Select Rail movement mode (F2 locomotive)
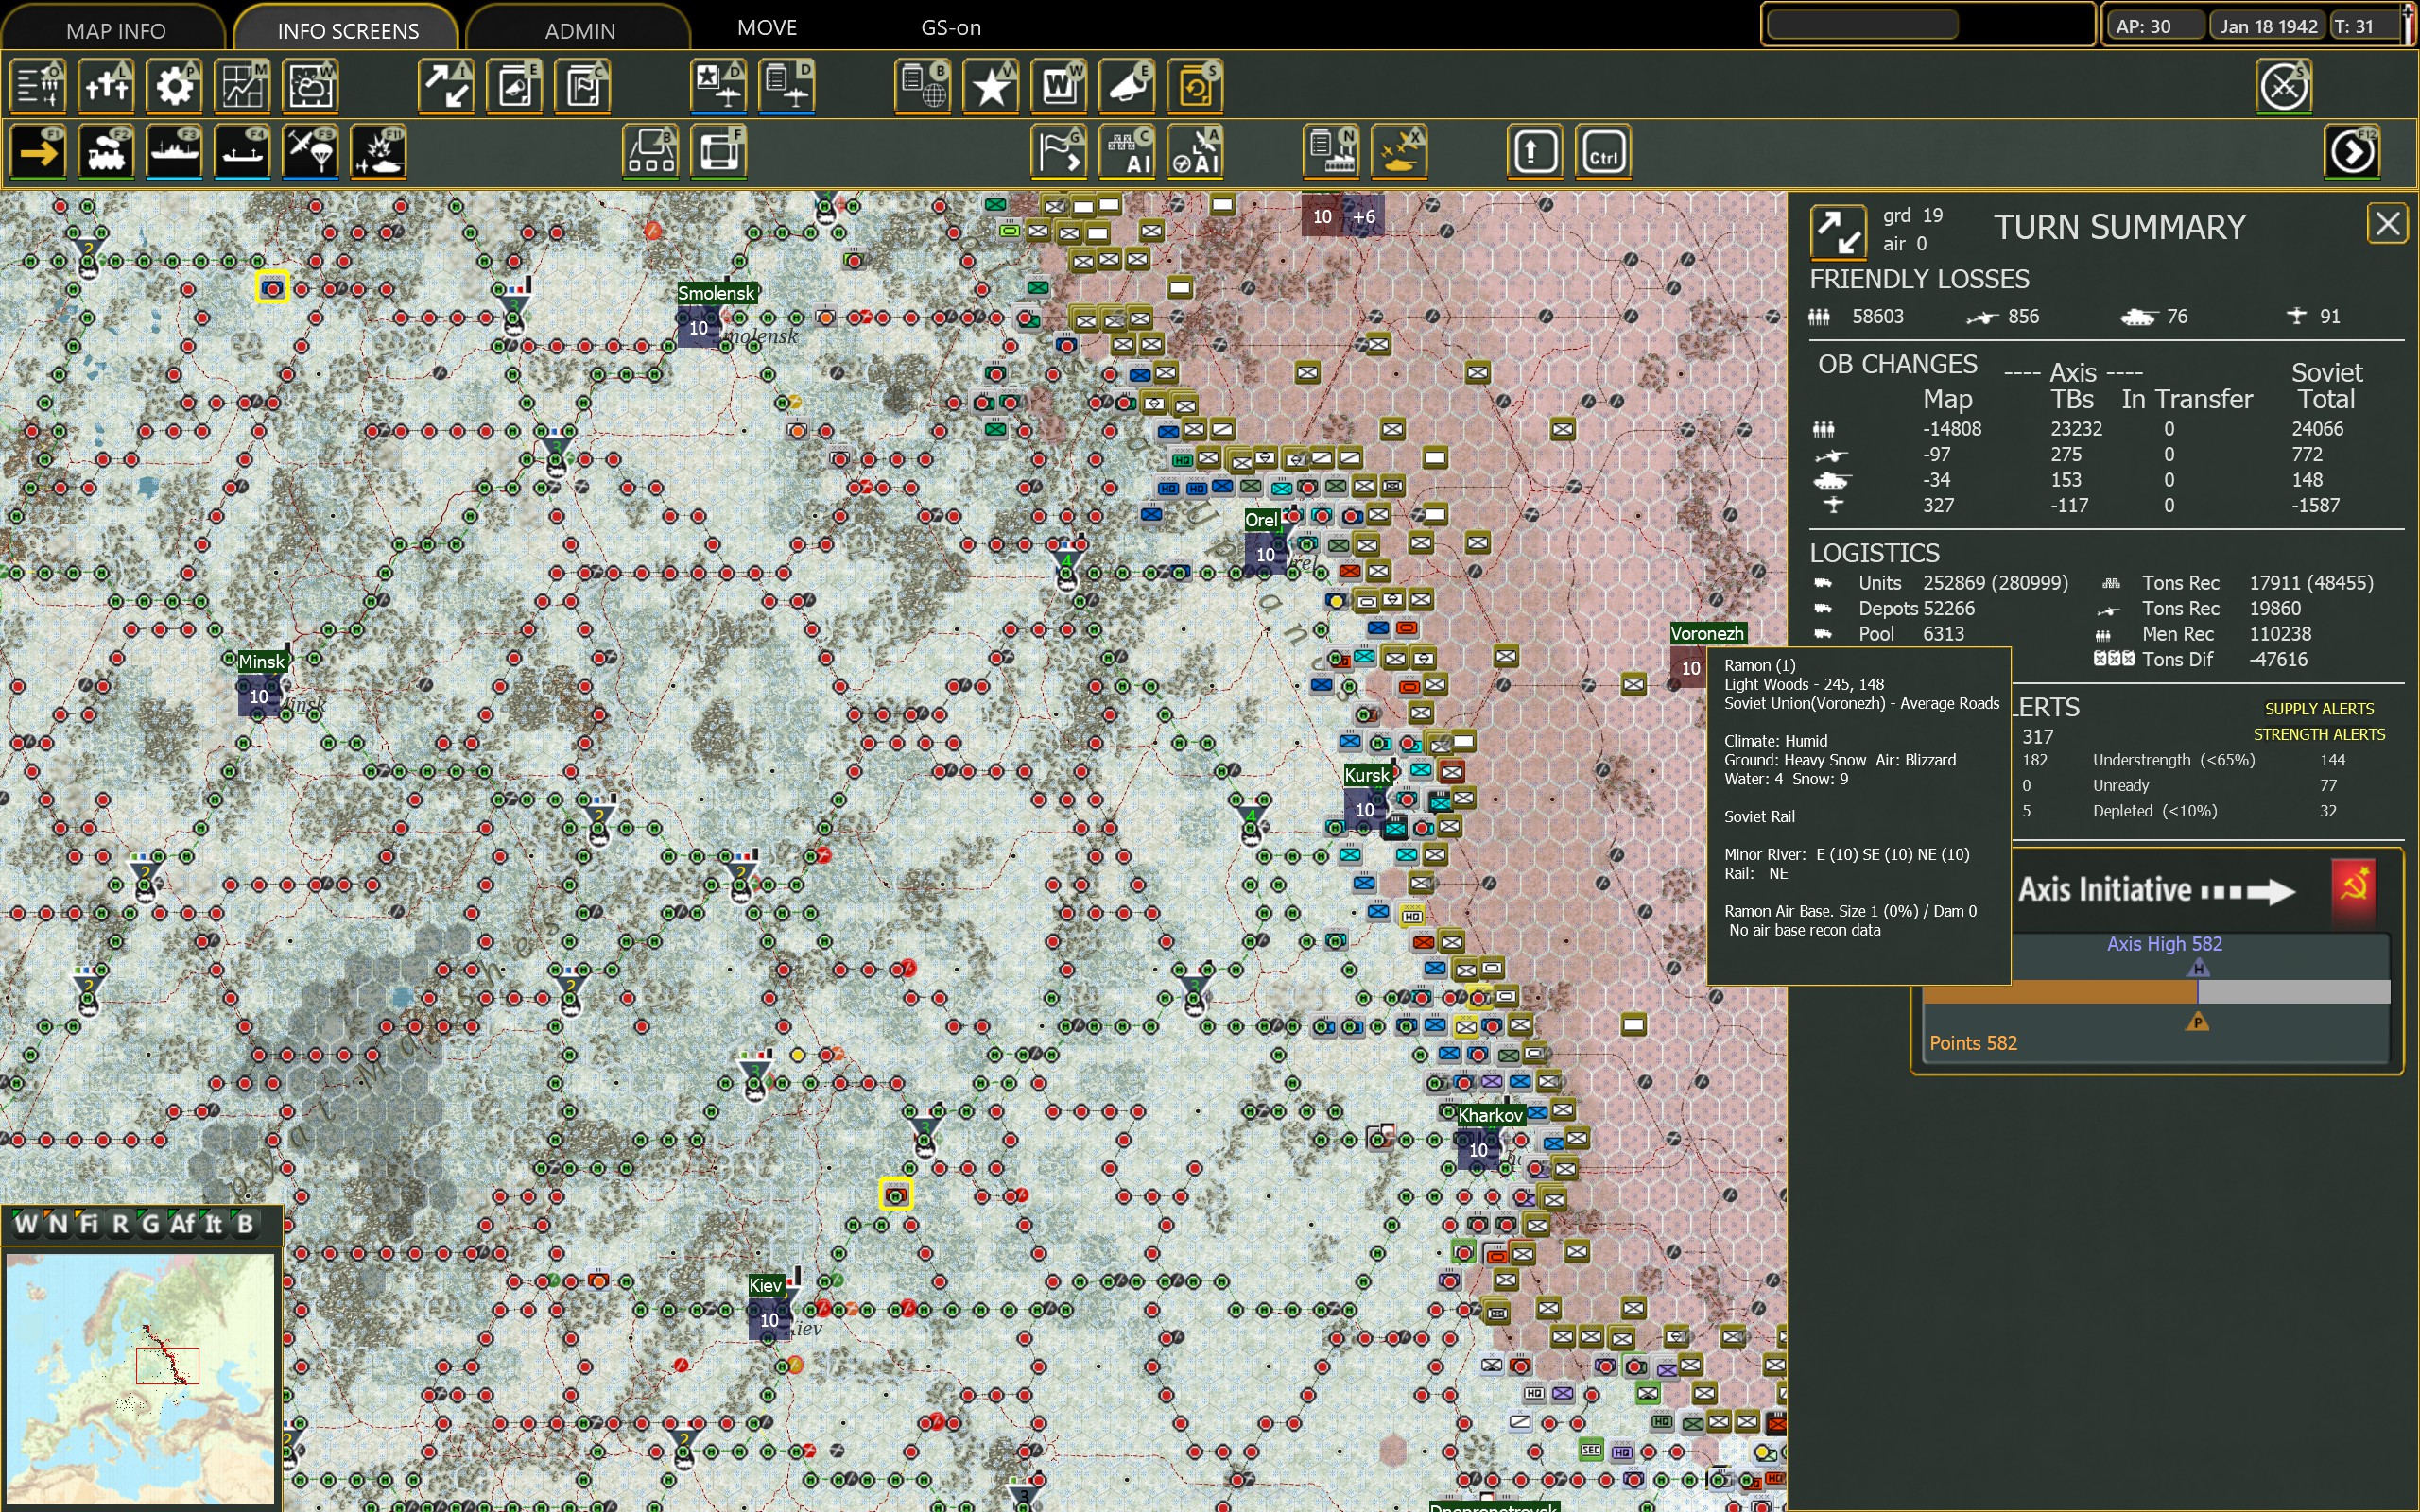The width and height of the screenshot is (2420, 1512). [x=106, y=153]
